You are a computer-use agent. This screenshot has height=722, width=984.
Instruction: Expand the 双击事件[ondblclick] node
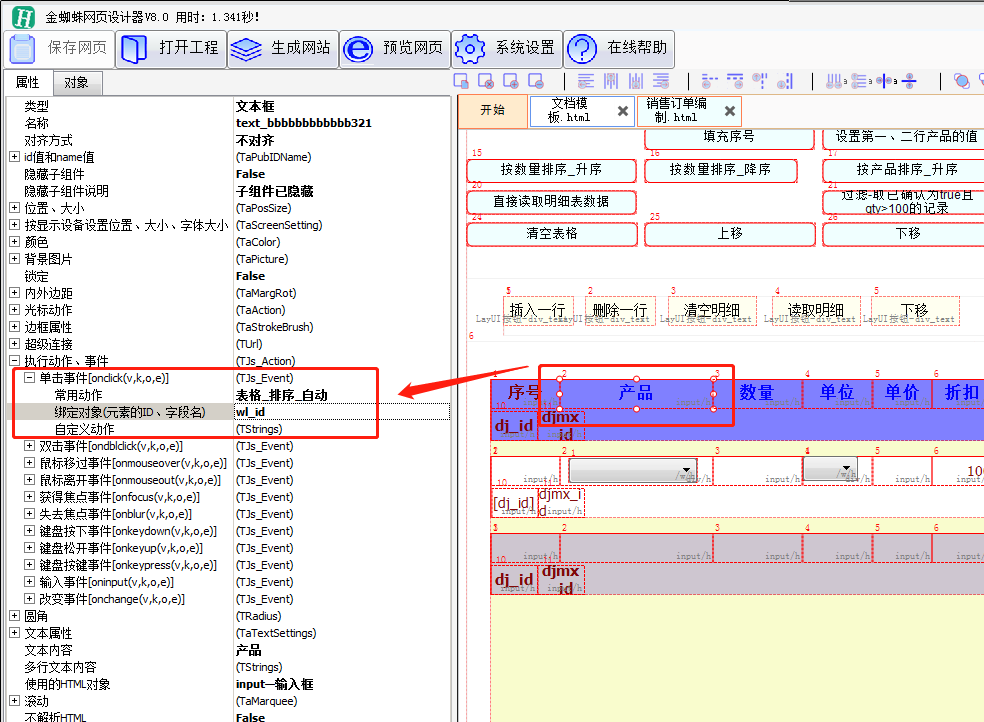click(29, 445)
